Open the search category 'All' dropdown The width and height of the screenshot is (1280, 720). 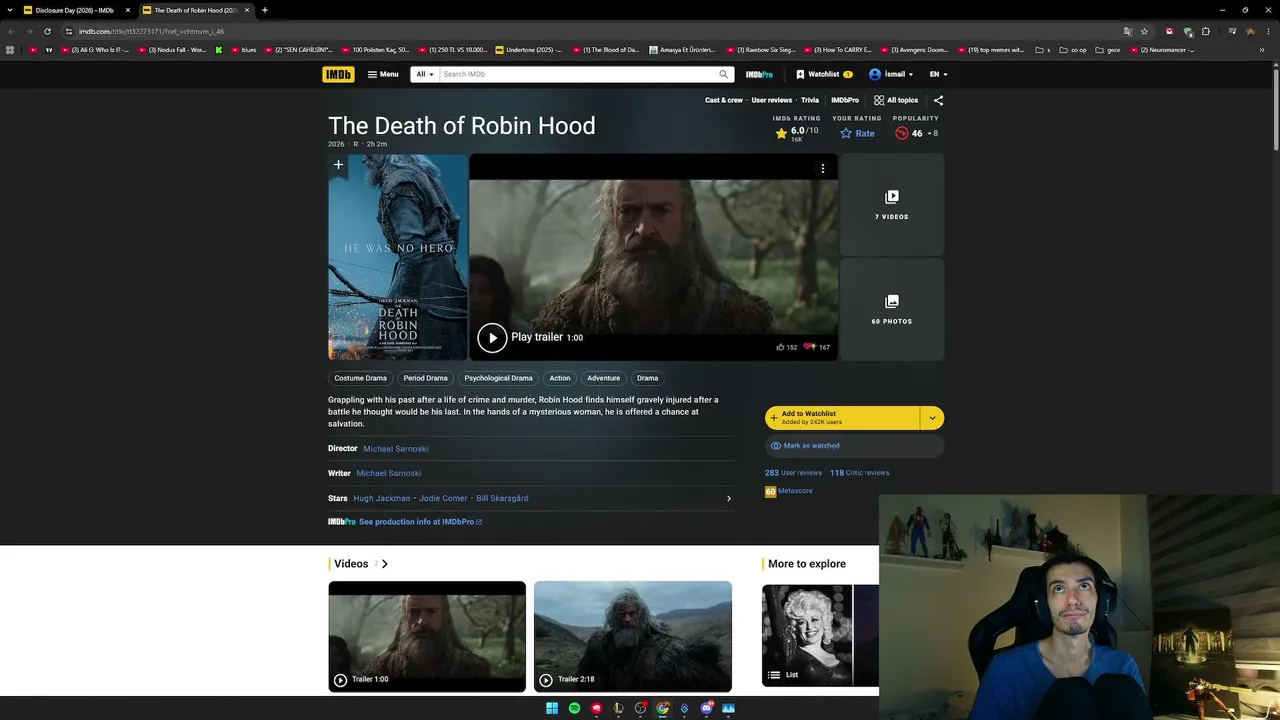pos(425,74)
